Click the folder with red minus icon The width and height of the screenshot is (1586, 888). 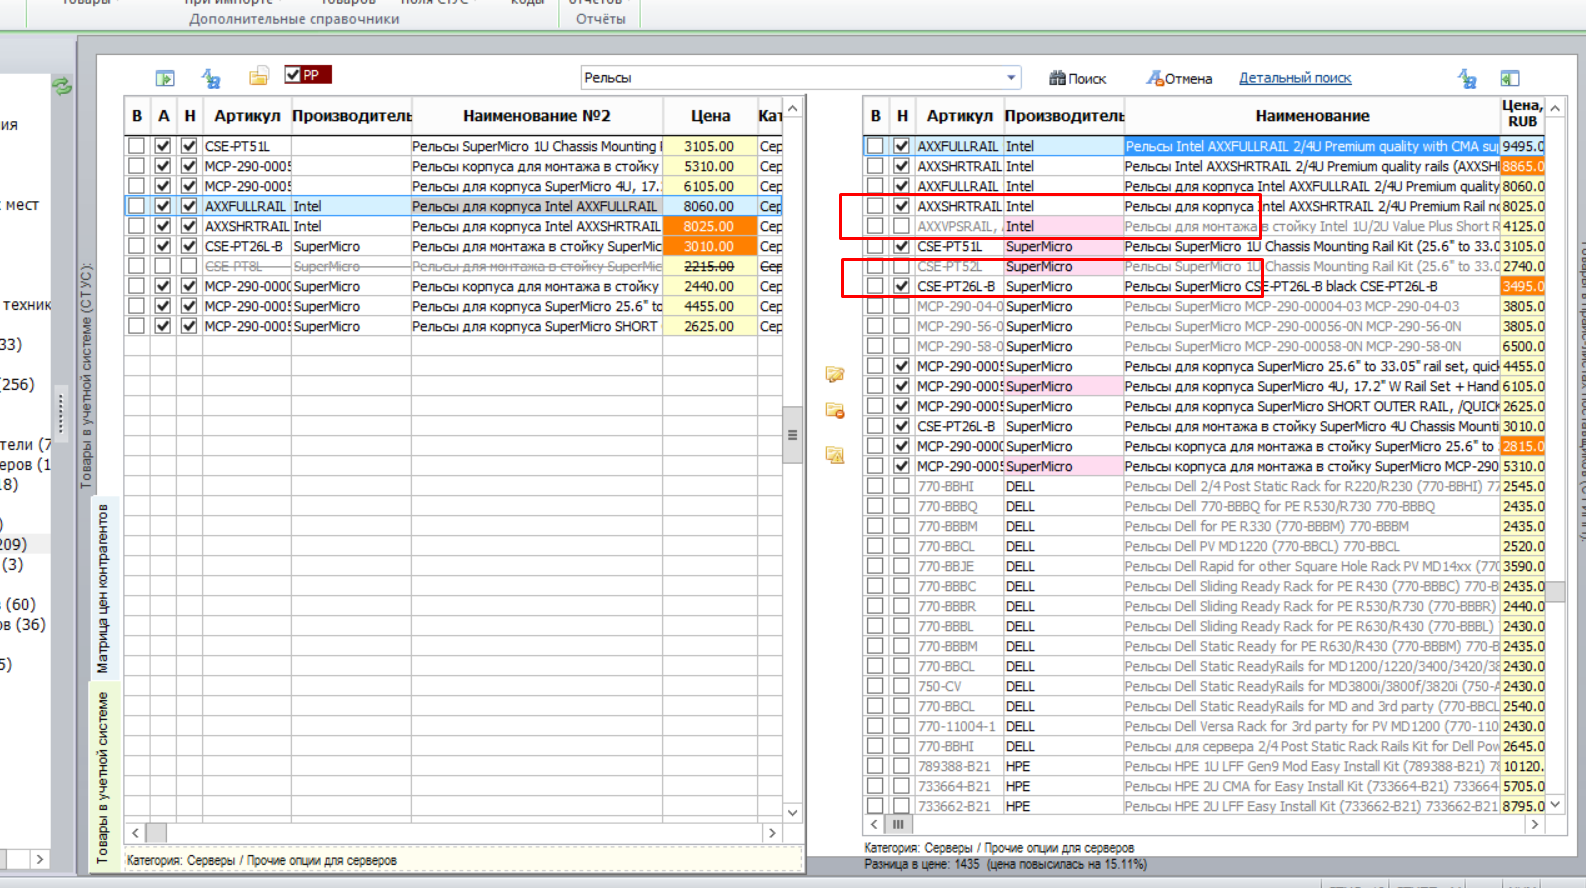(835, 410)
